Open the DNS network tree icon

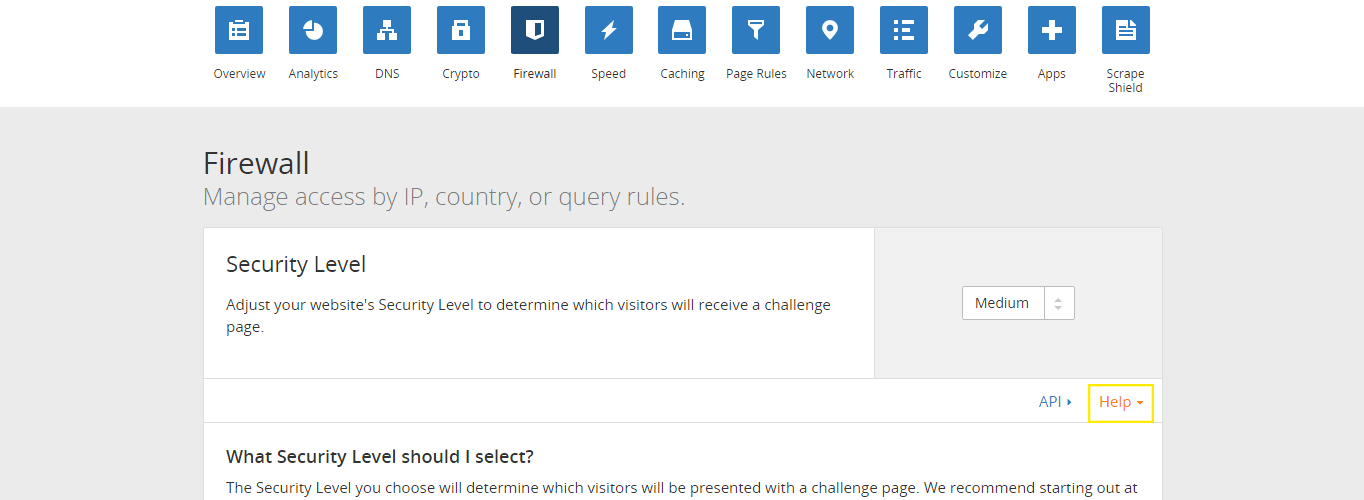[387, 30]
